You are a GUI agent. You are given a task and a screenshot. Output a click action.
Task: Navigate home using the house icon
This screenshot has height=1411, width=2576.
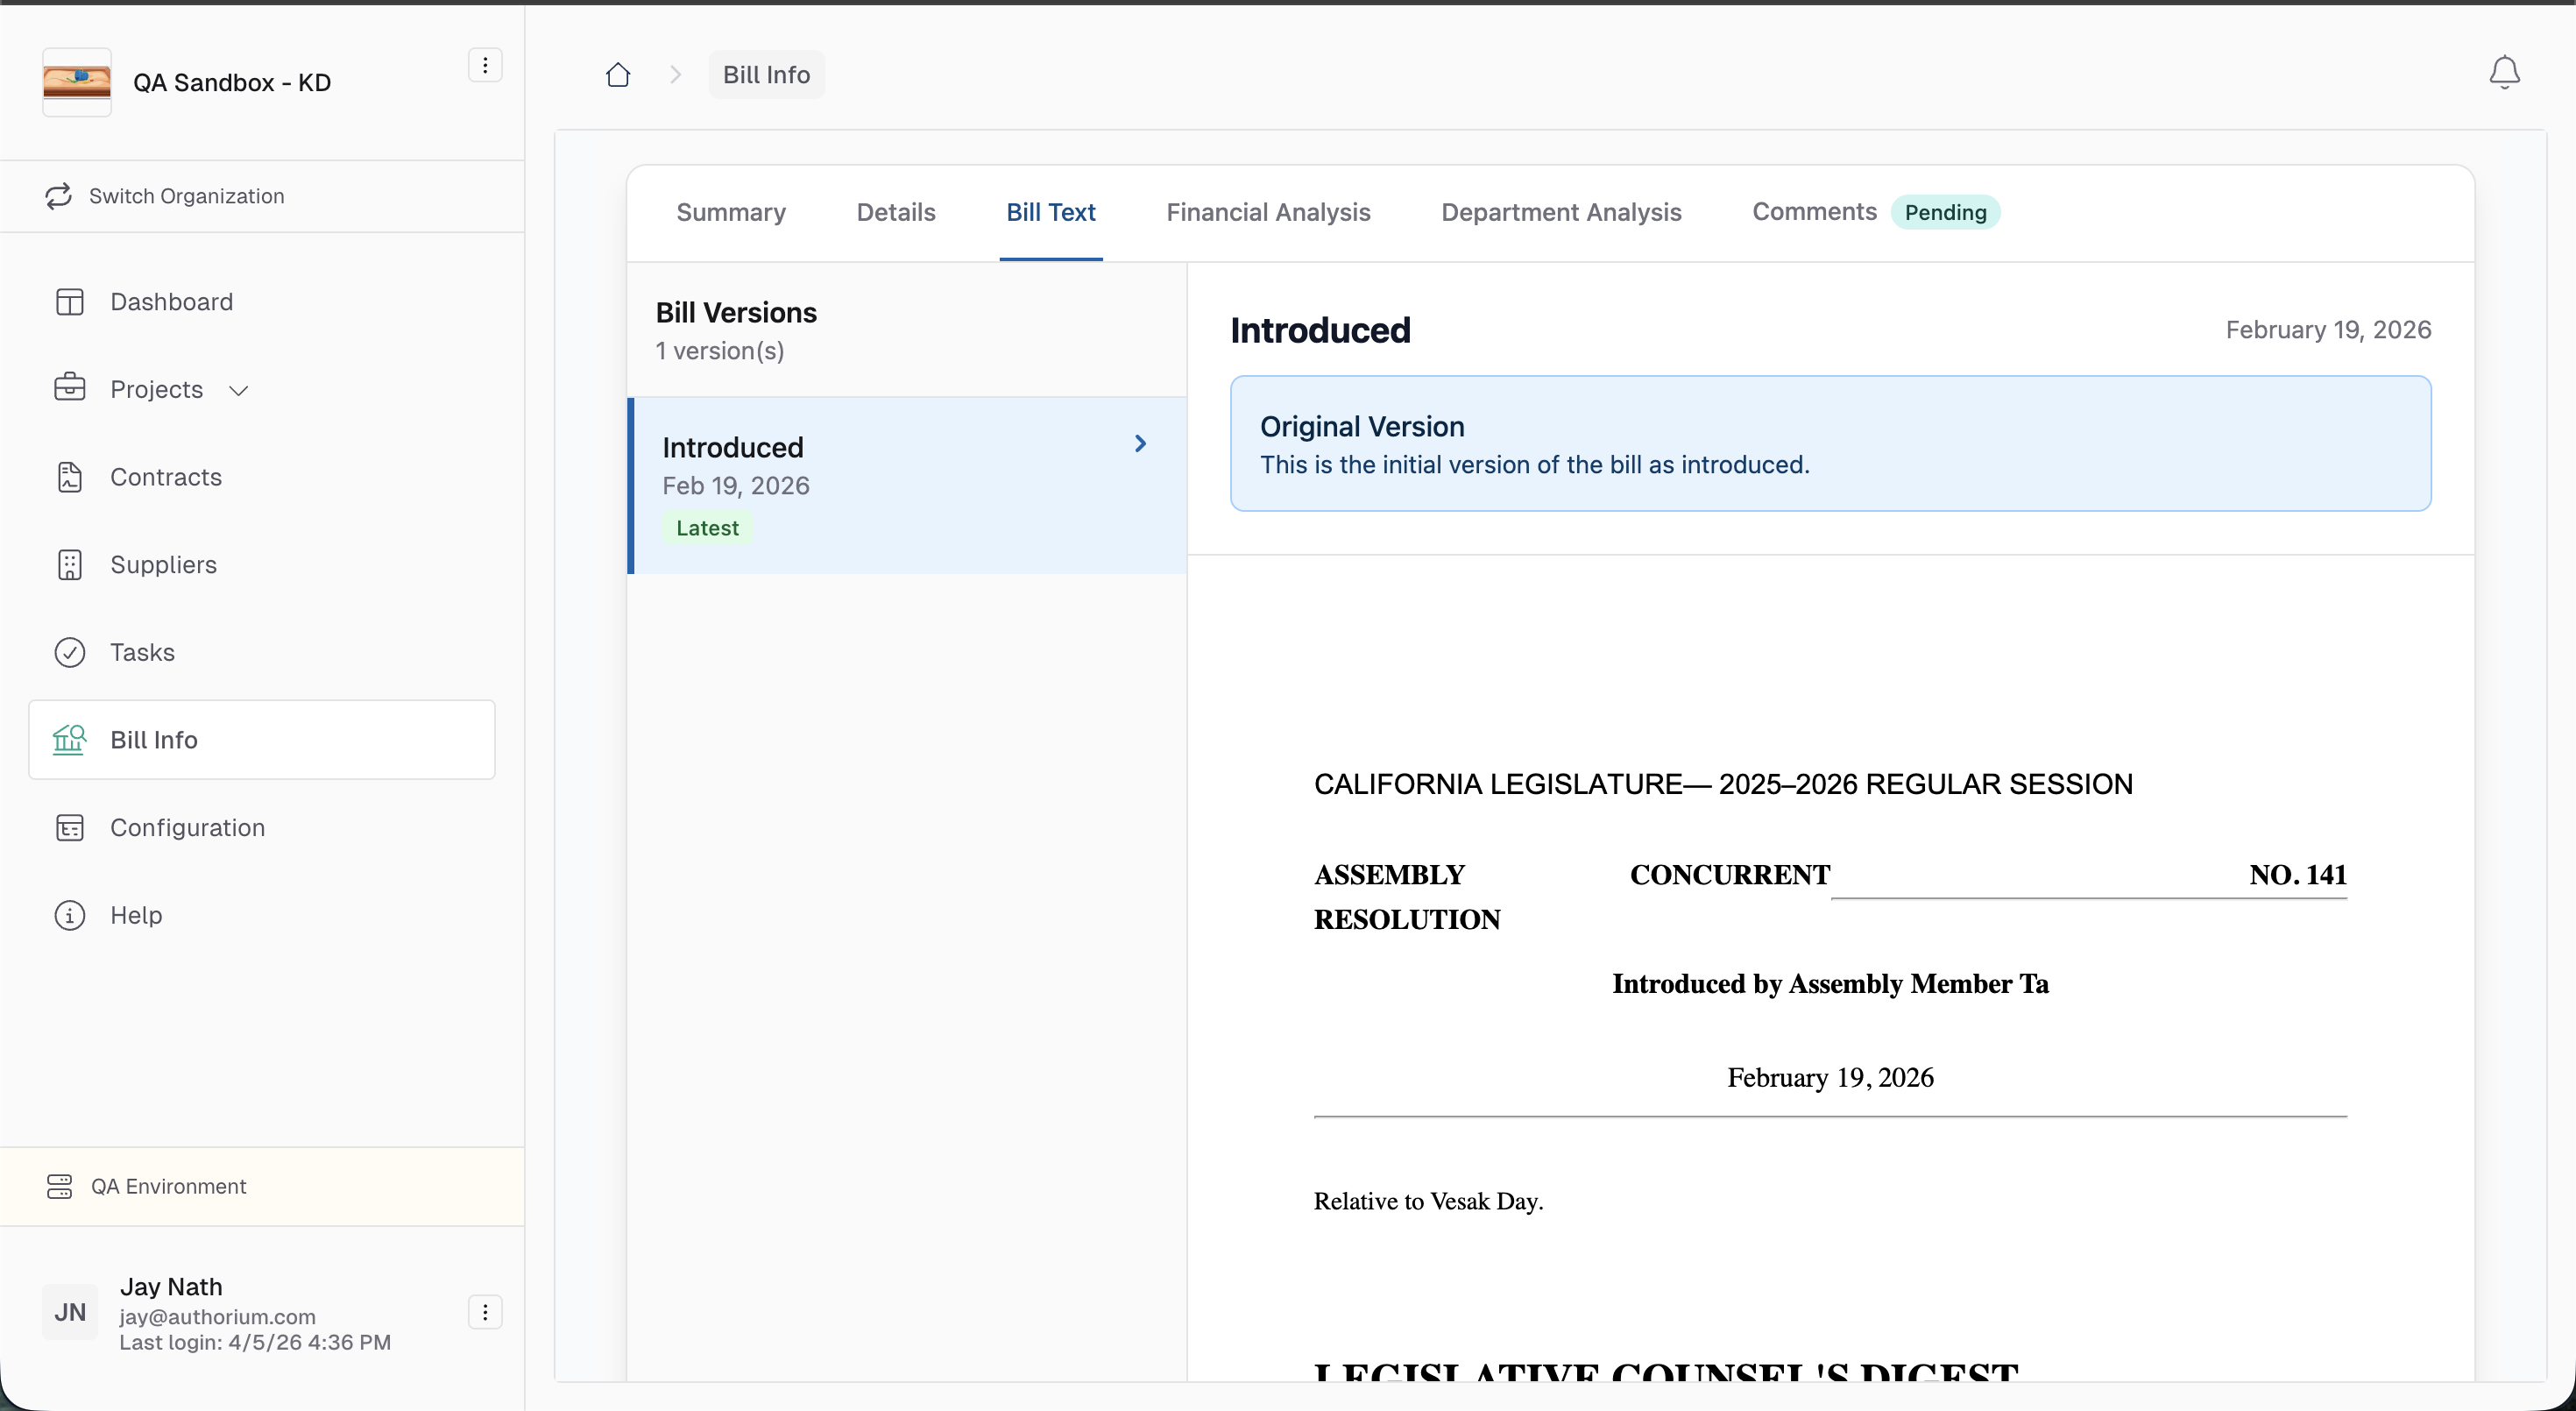click(x=617, y=74)
